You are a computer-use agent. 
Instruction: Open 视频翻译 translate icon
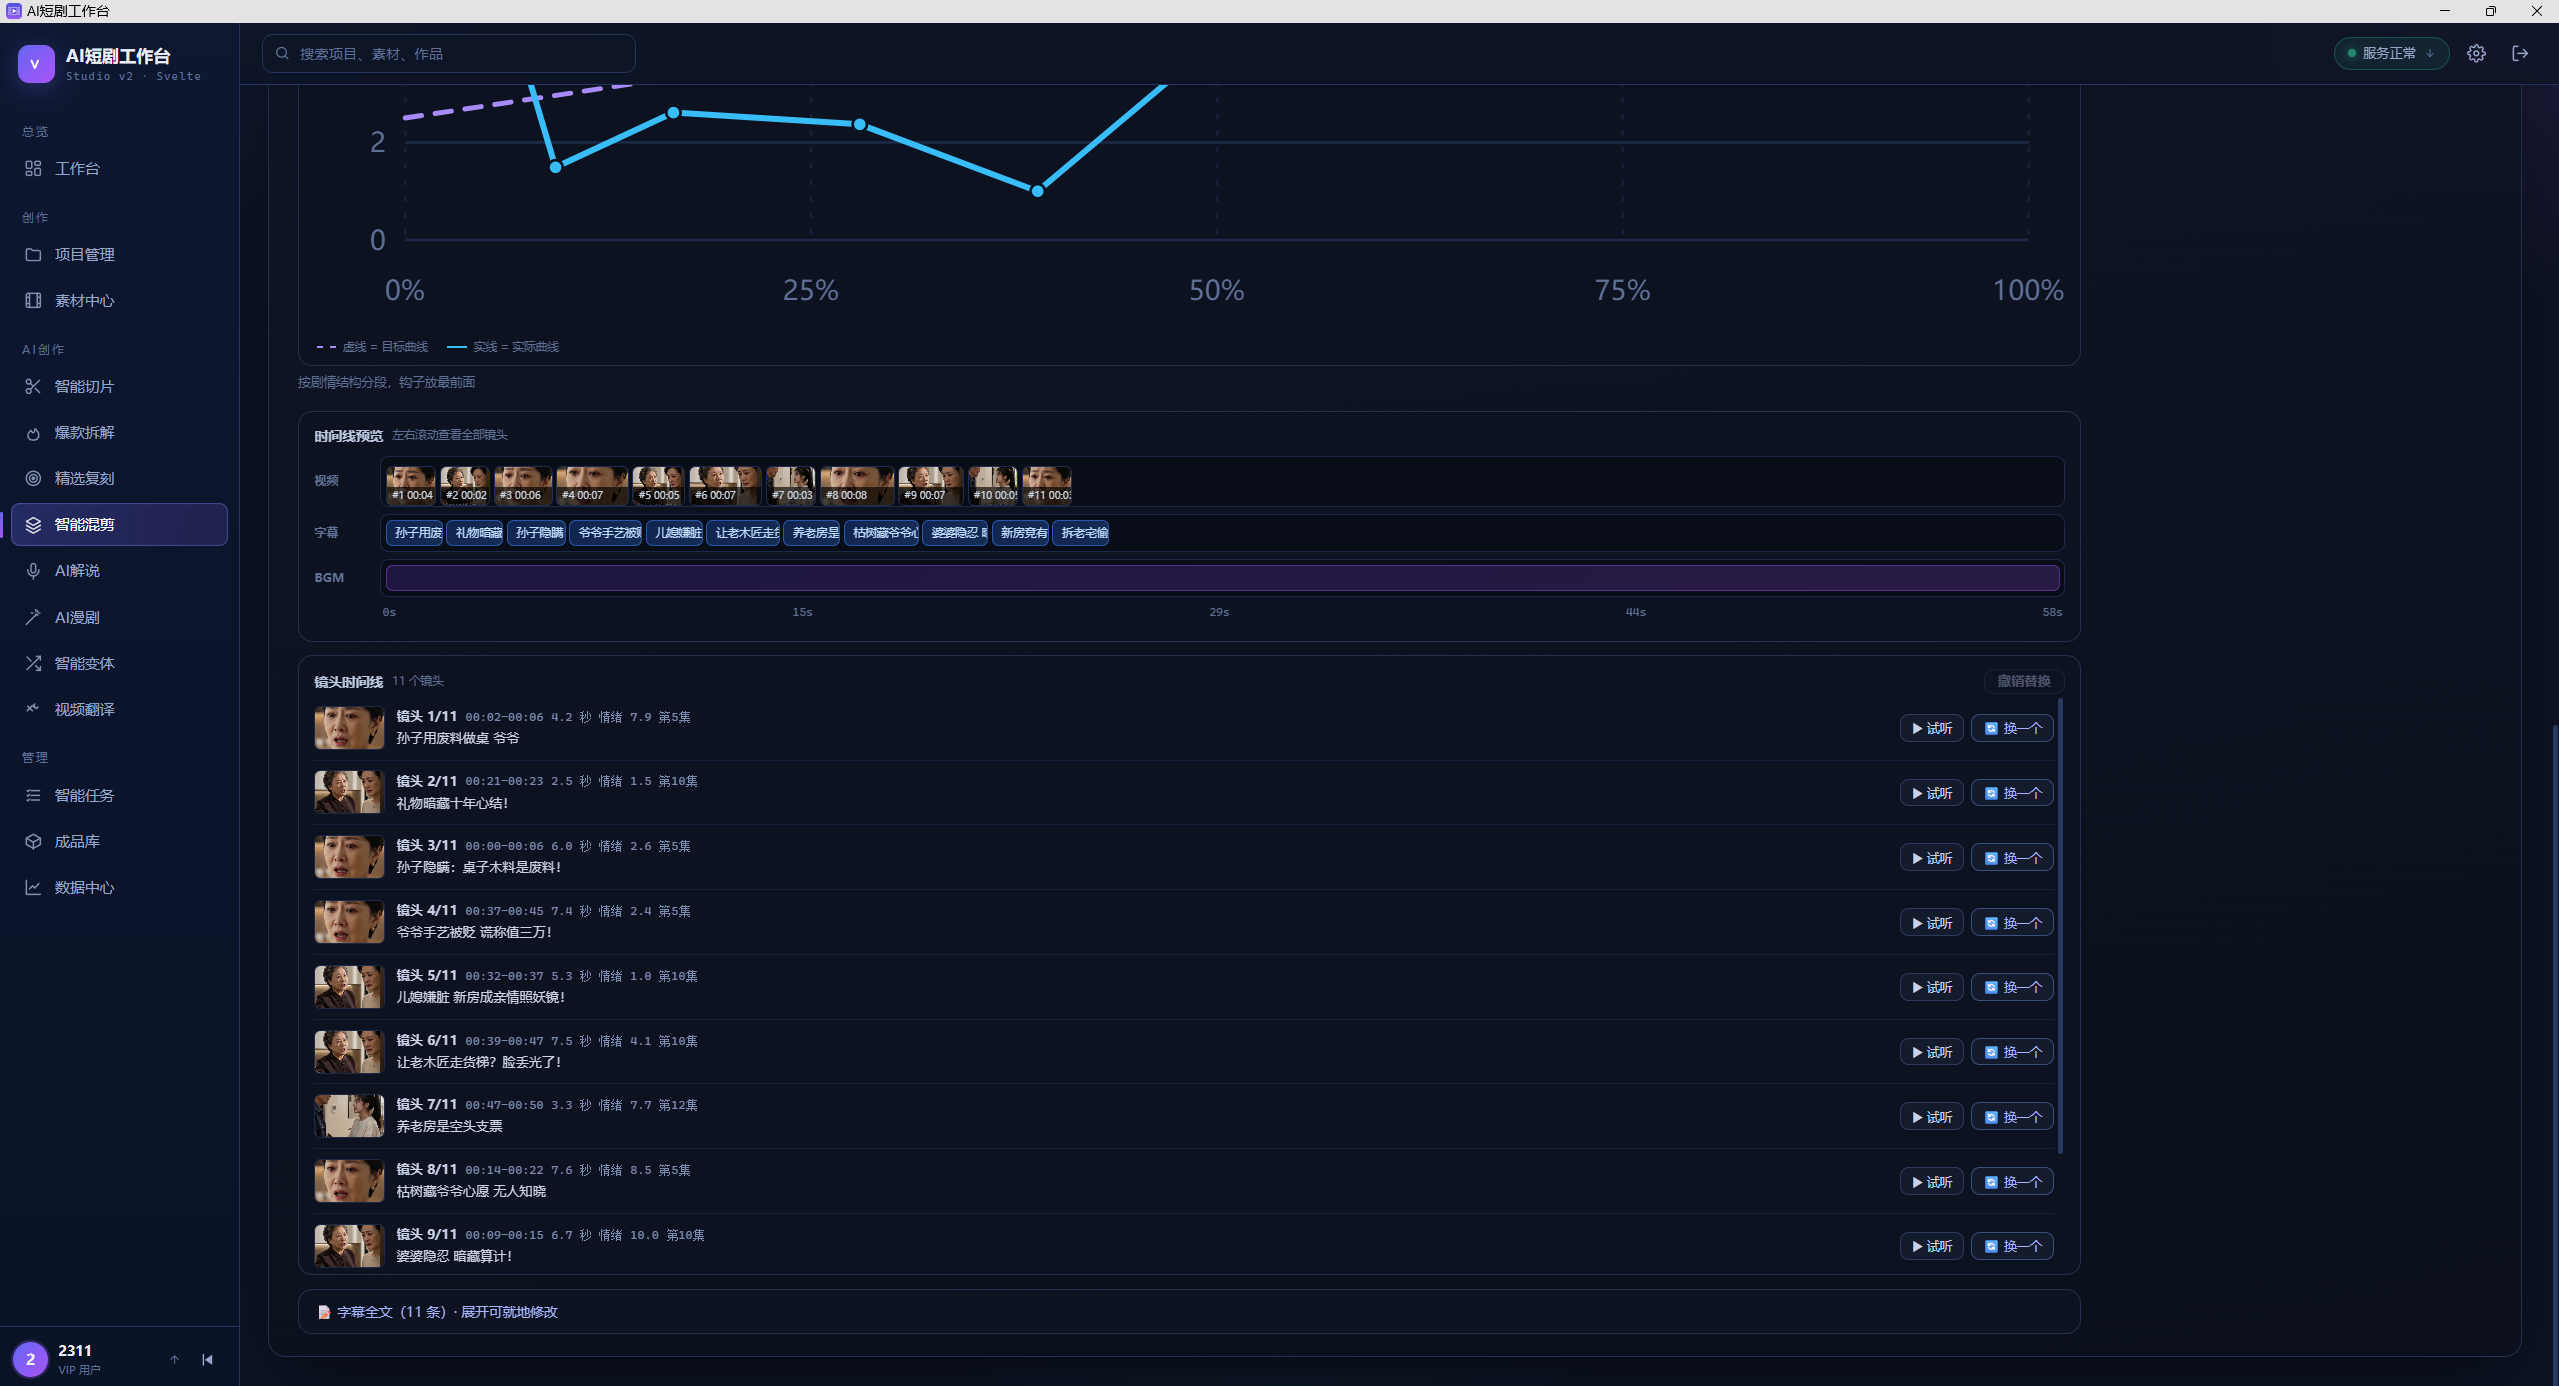point(33,709)
